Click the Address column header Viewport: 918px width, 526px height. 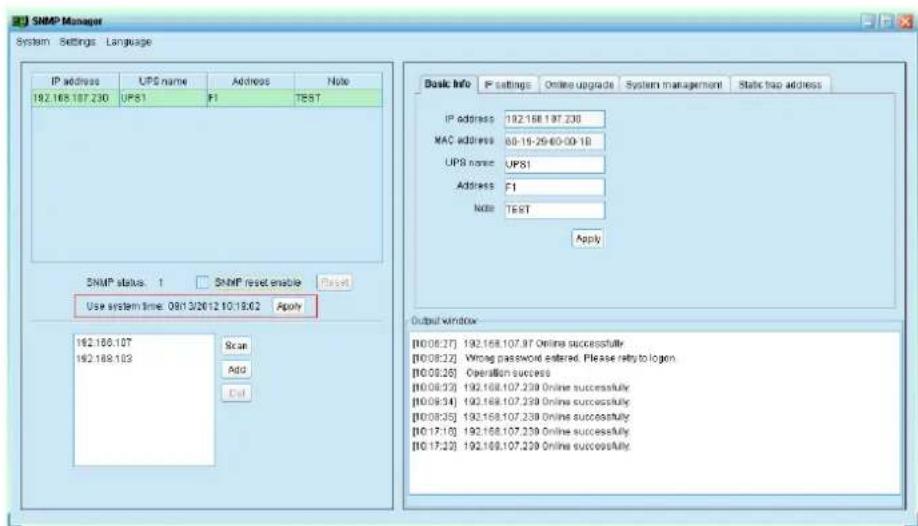pos(251,81)
